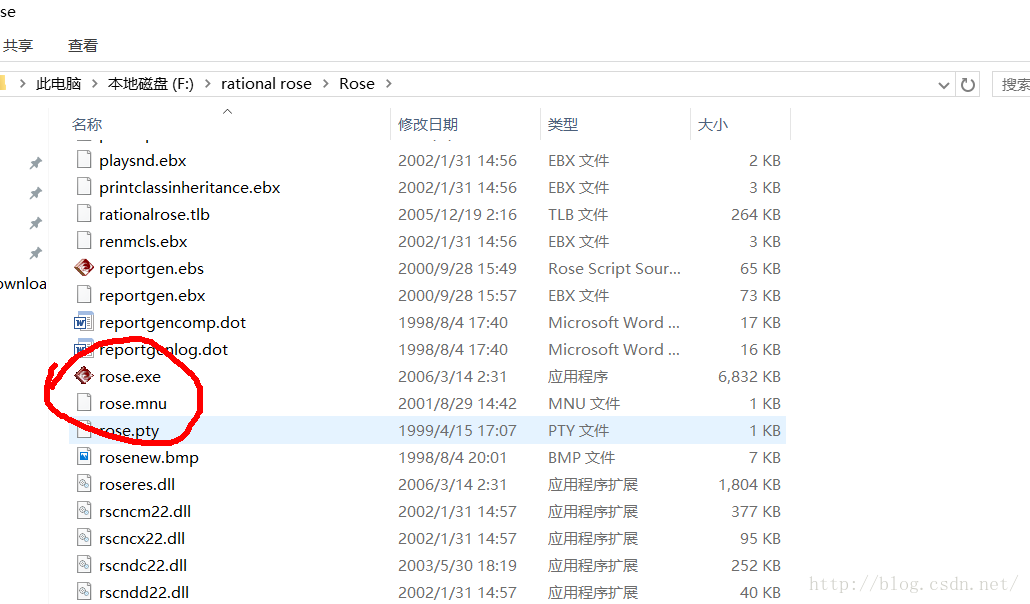Select file name rscncm22.dll
The height and width of the screenshot is (604, 1030).
(145, 511)
